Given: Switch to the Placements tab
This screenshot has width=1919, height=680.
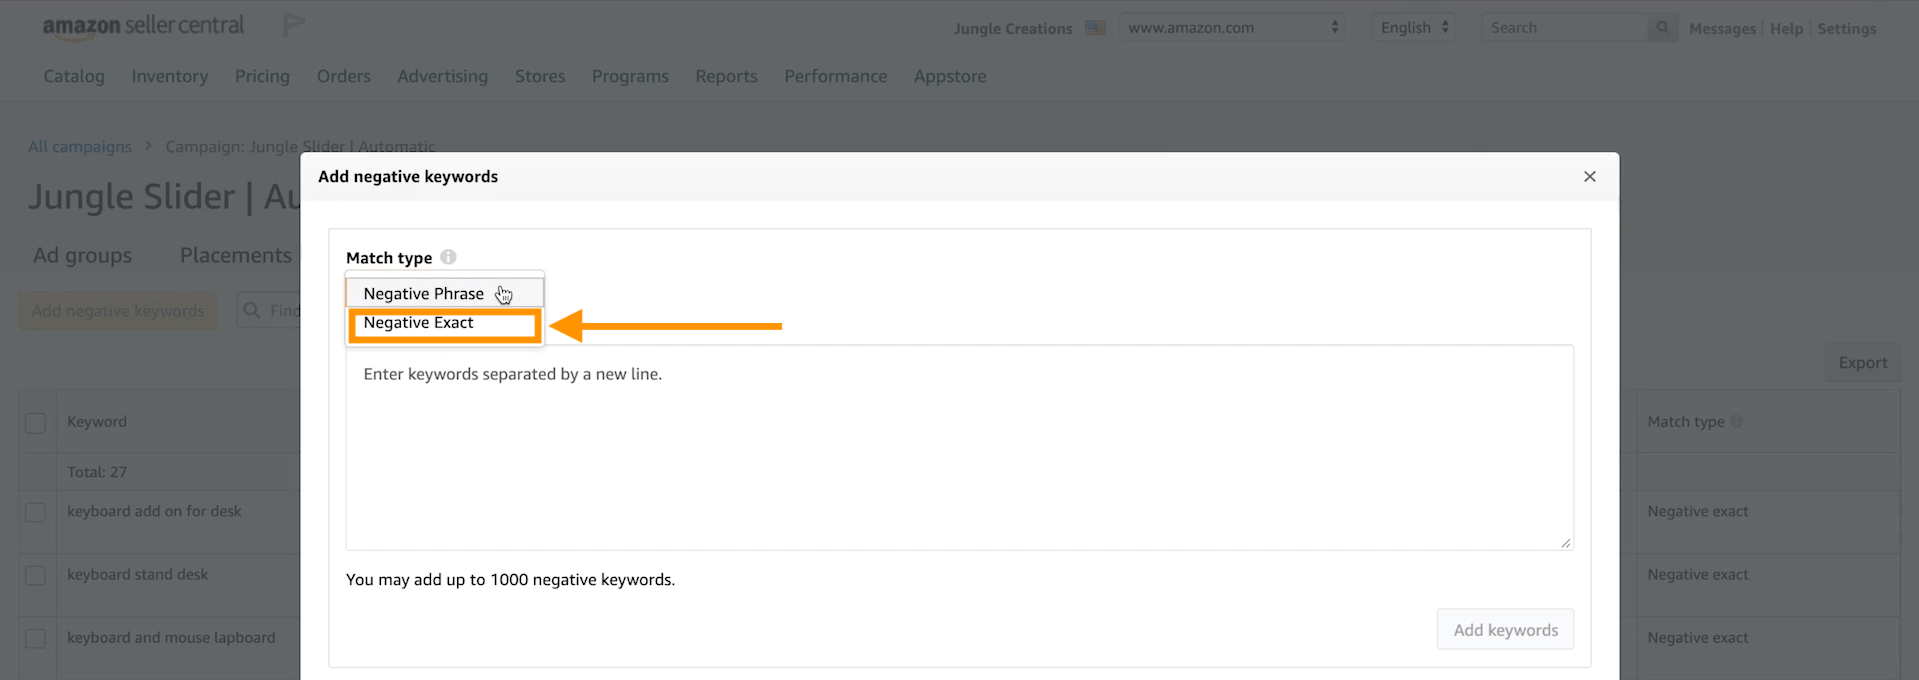Looking at the screenshot, I should coord(236,256).
